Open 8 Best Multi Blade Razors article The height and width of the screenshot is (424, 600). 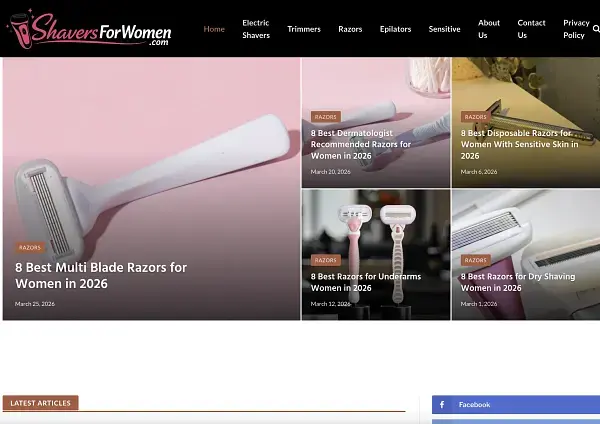coord(101,275)
